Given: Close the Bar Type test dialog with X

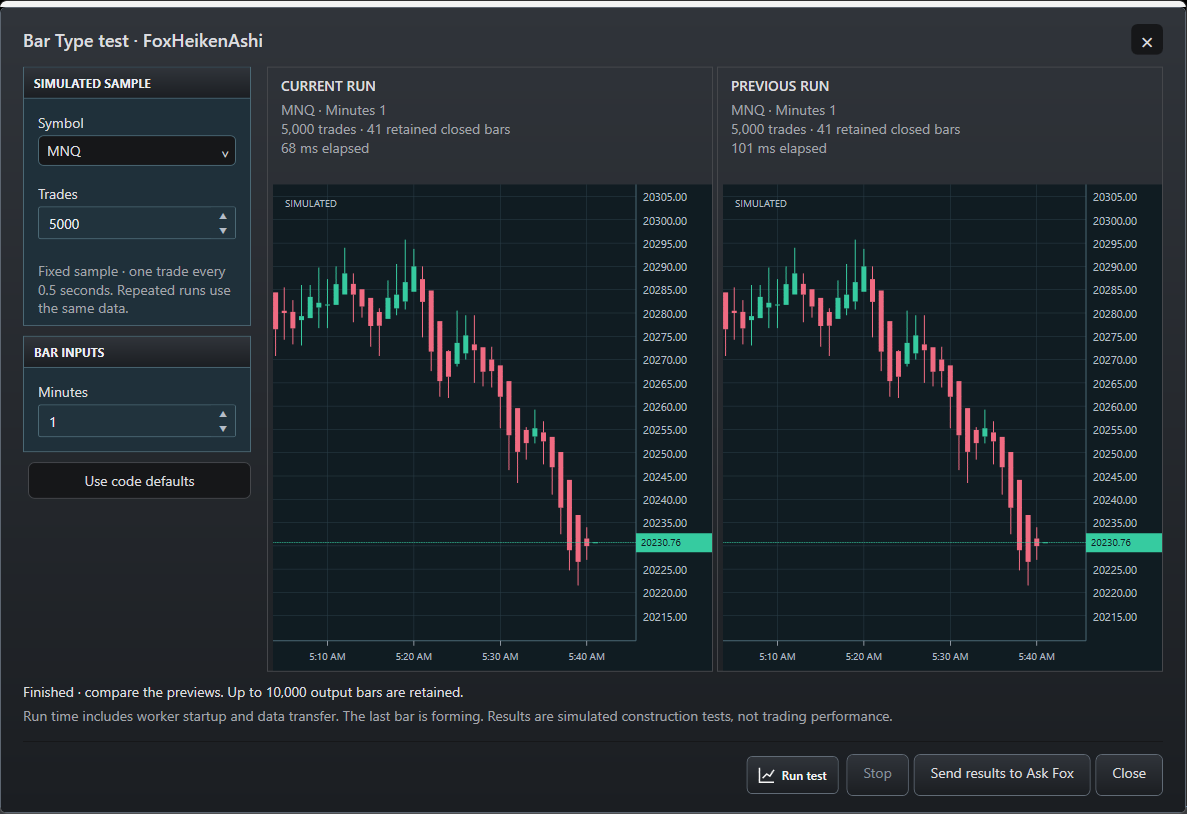Looking at the screenshot, I should click(1146, 41).
